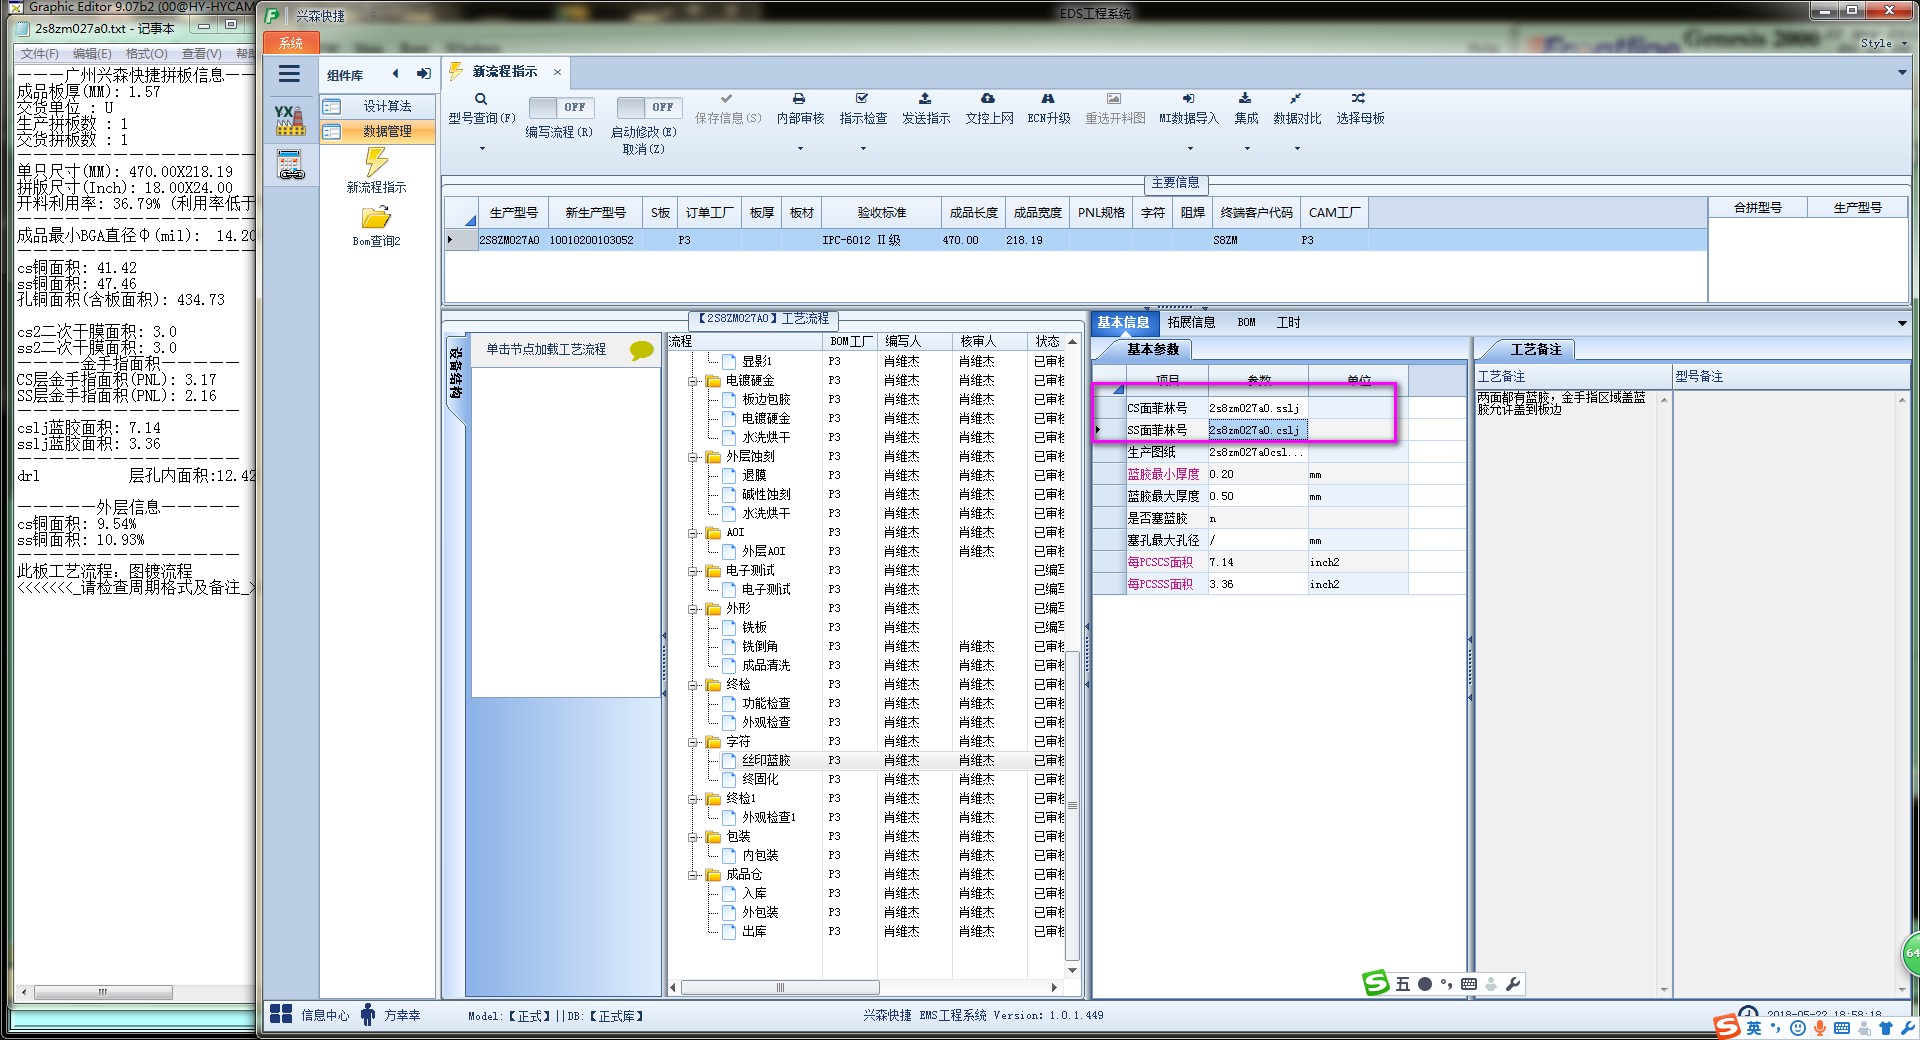
Task: Open dropdown under MI数据导入
Action: pos(1190,149)
